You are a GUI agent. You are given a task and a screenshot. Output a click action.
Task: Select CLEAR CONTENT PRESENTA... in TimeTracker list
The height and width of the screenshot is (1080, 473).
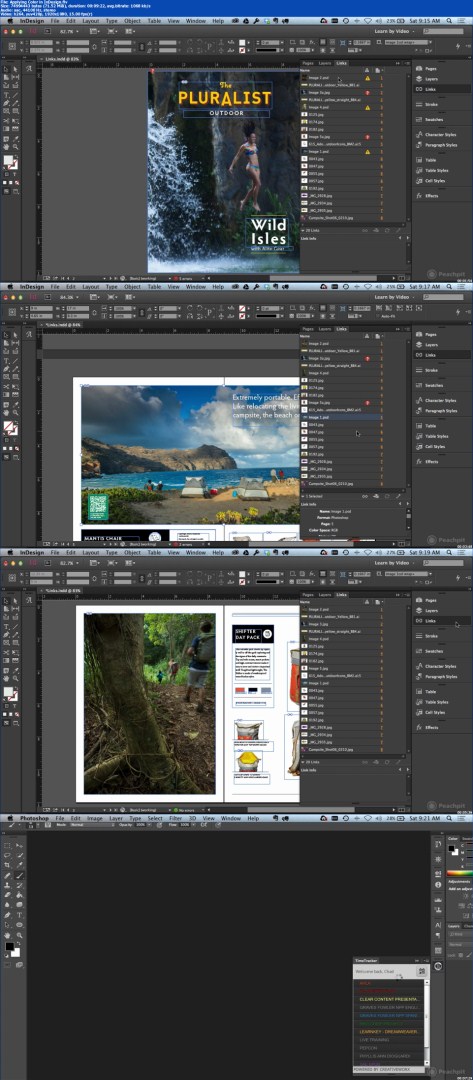coord(388,999)
